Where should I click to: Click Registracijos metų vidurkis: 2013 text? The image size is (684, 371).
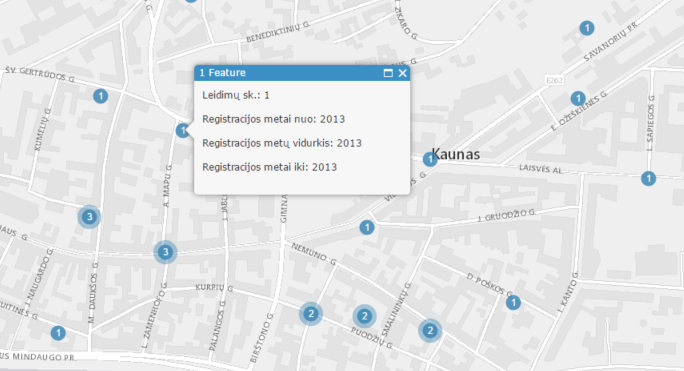click(282, 143)
